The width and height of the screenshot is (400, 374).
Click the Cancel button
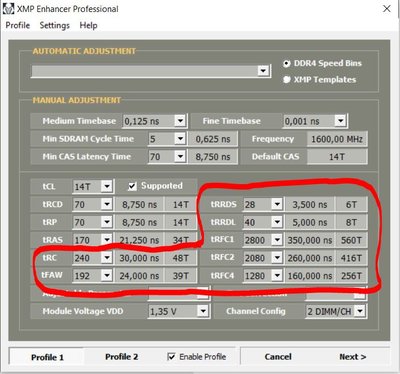coord(278,357)
